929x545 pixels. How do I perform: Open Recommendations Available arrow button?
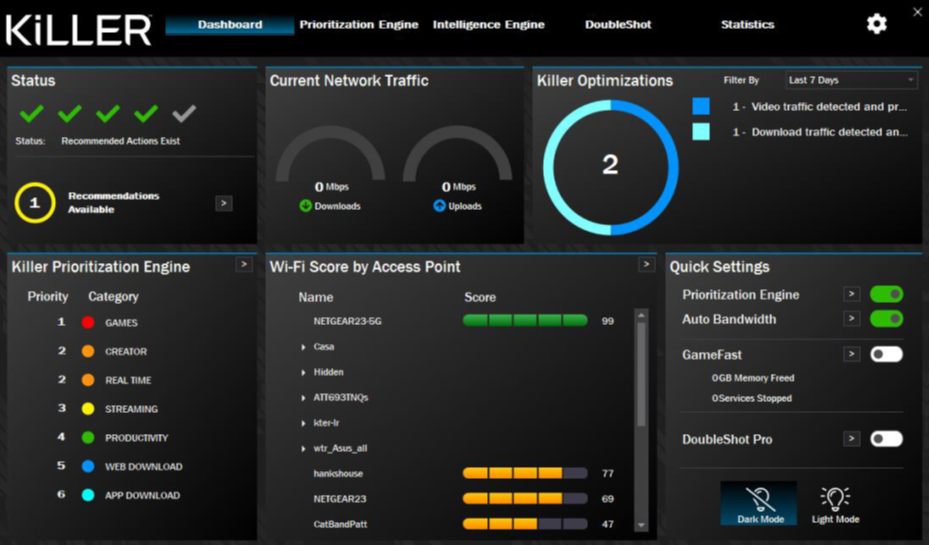223,203
